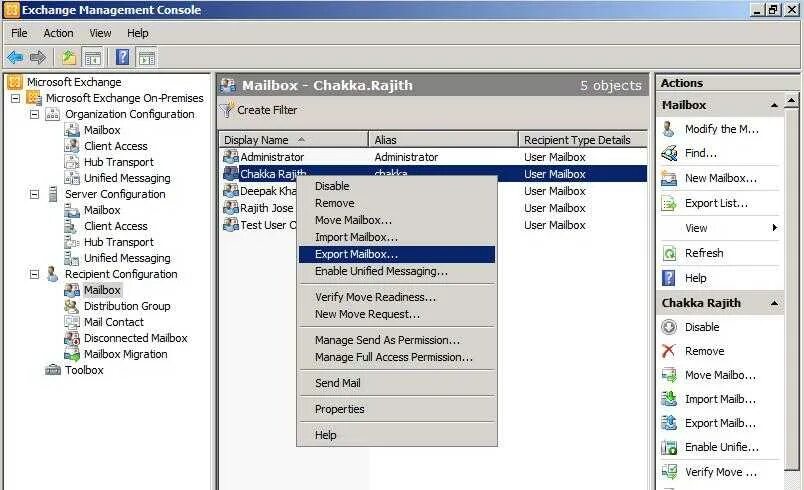Click the Export Mailb... action icon
Screen dimensions: 804x490
[669, 423]
